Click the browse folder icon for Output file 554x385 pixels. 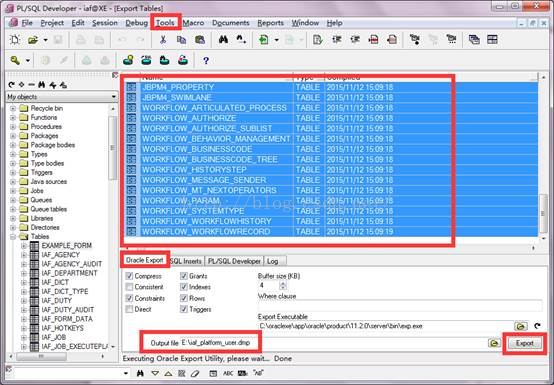click(494, 343)
